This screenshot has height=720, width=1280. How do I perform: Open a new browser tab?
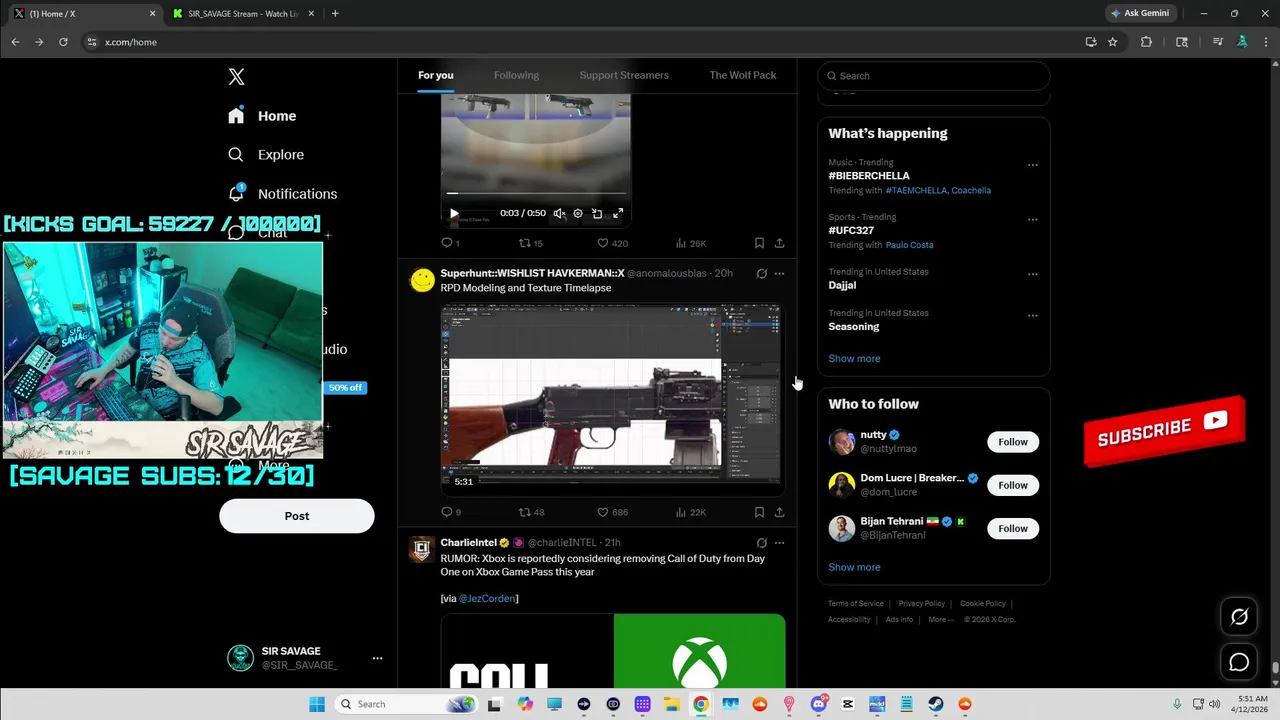click(x=335, y=14)
